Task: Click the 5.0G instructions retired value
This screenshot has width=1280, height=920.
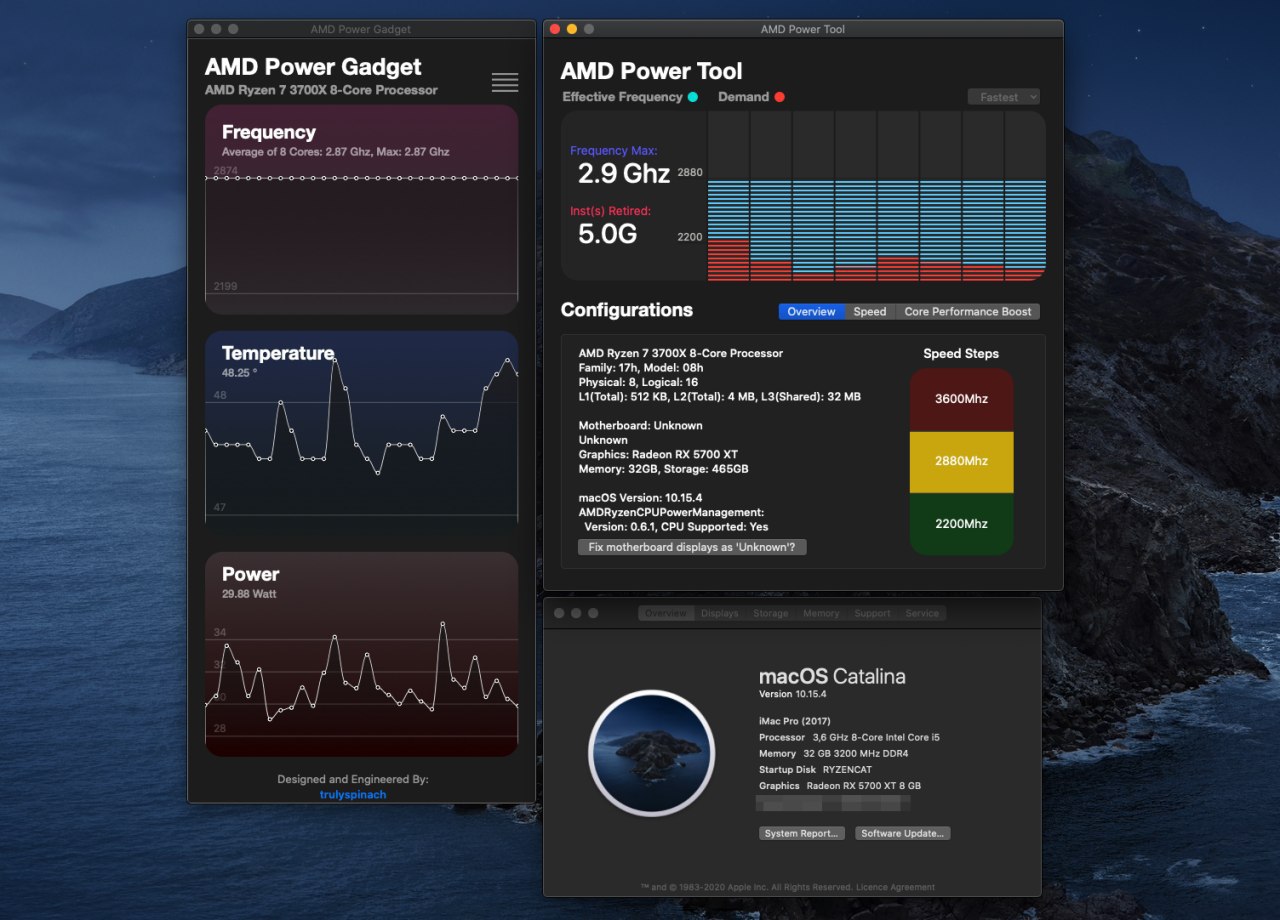Action: (x=607, y=233)
